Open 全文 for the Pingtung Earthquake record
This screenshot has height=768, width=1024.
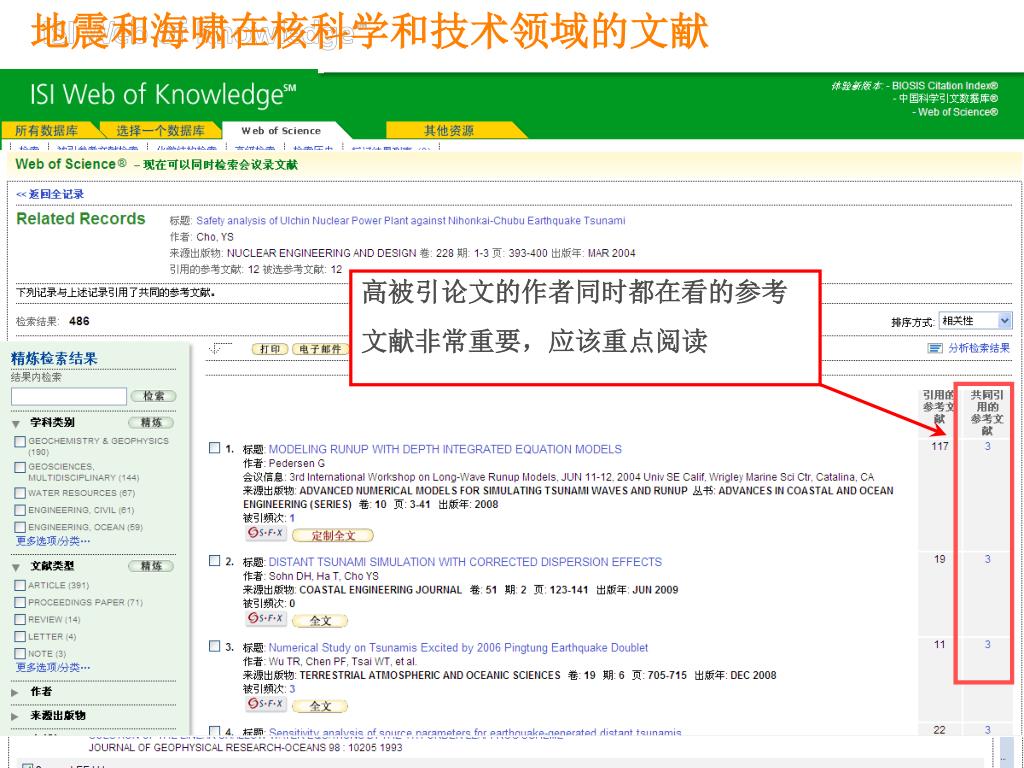coord(320,706)
